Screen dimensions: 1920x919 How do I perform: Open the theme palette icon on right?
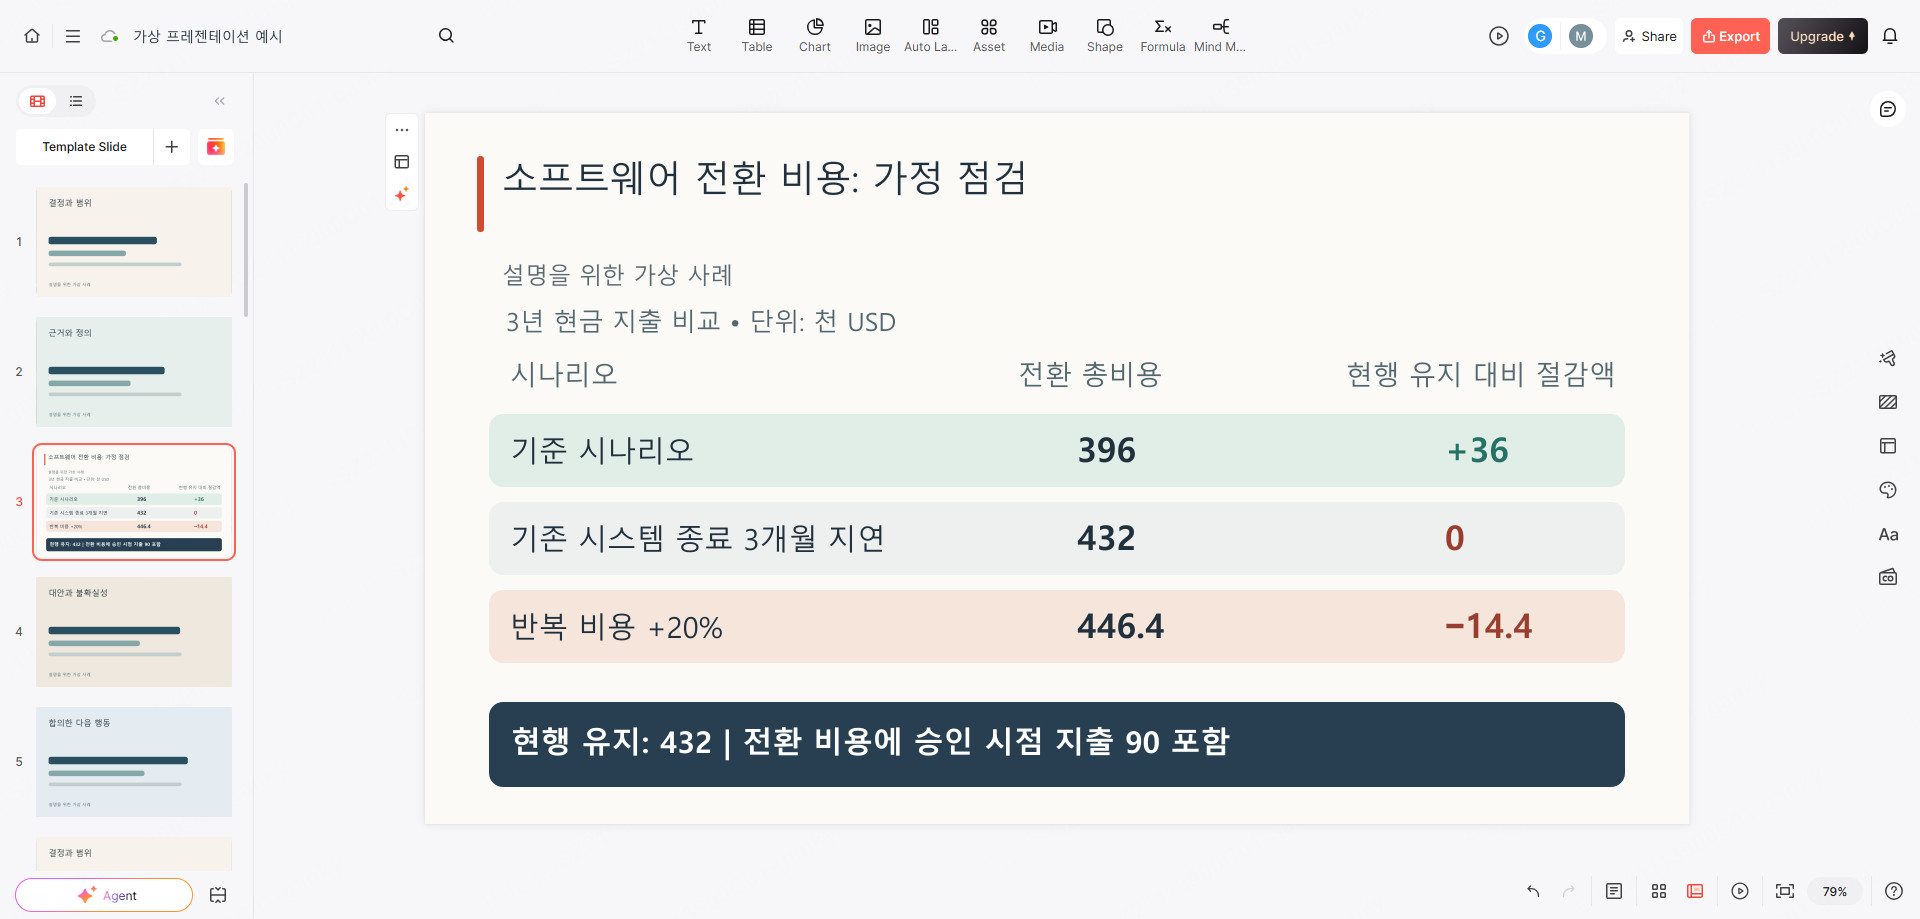pyautogui.click(x=1888, y=490)
